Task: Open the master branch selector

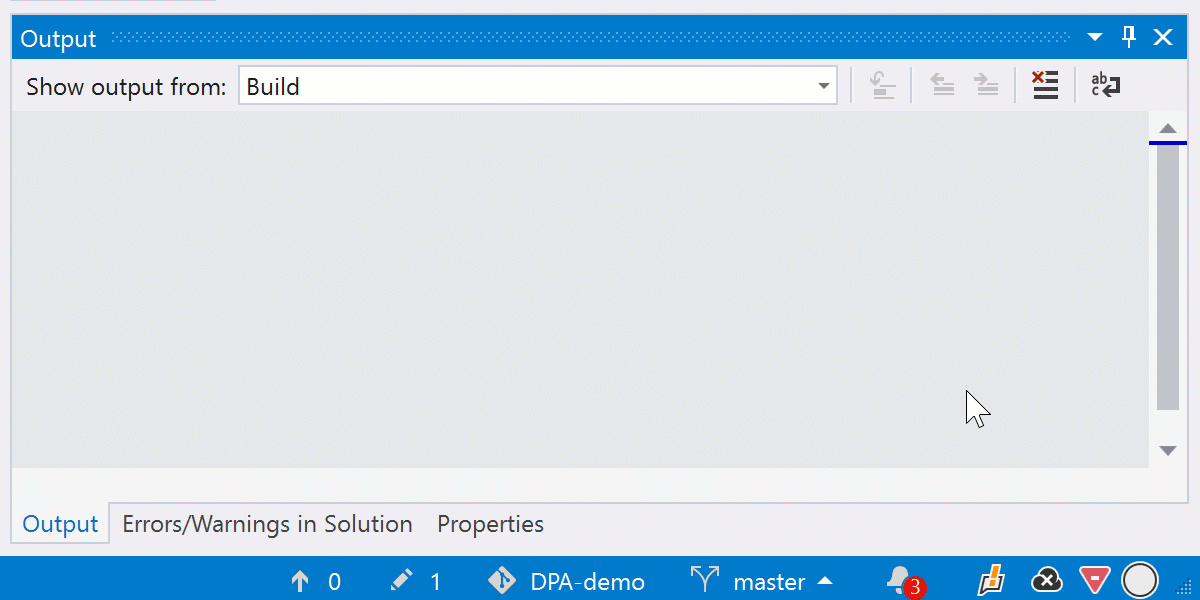Action: (x=762, y=581)
